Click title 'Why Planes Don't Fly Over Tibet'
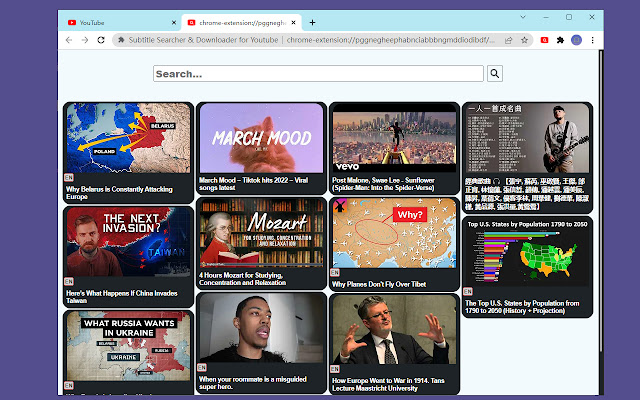The width and height of the screenshot is (640, 400). [x=379, y=284]
